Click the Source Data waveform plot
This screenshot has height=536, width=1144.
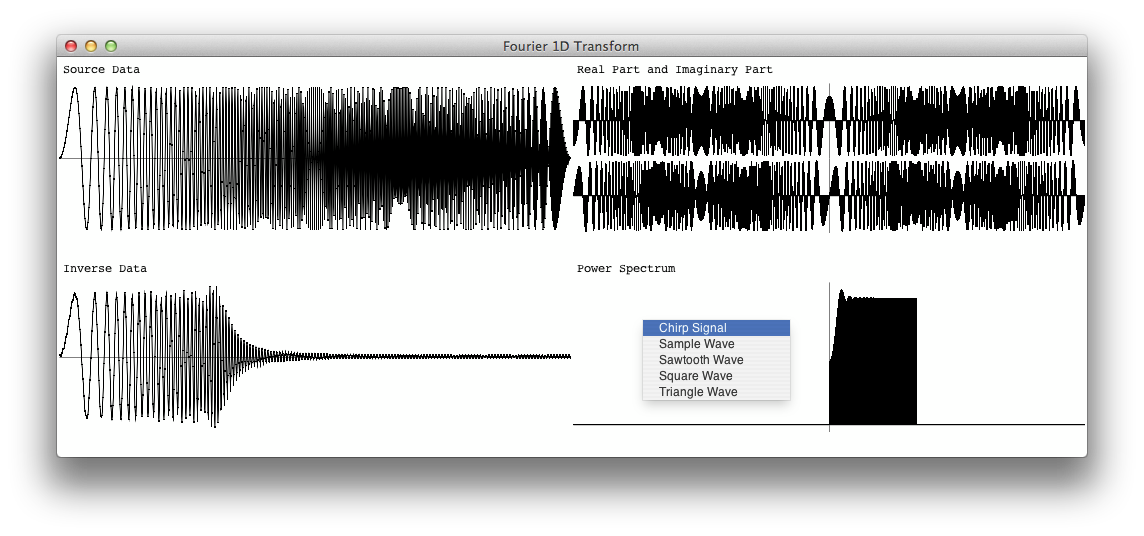coord(315,158)
